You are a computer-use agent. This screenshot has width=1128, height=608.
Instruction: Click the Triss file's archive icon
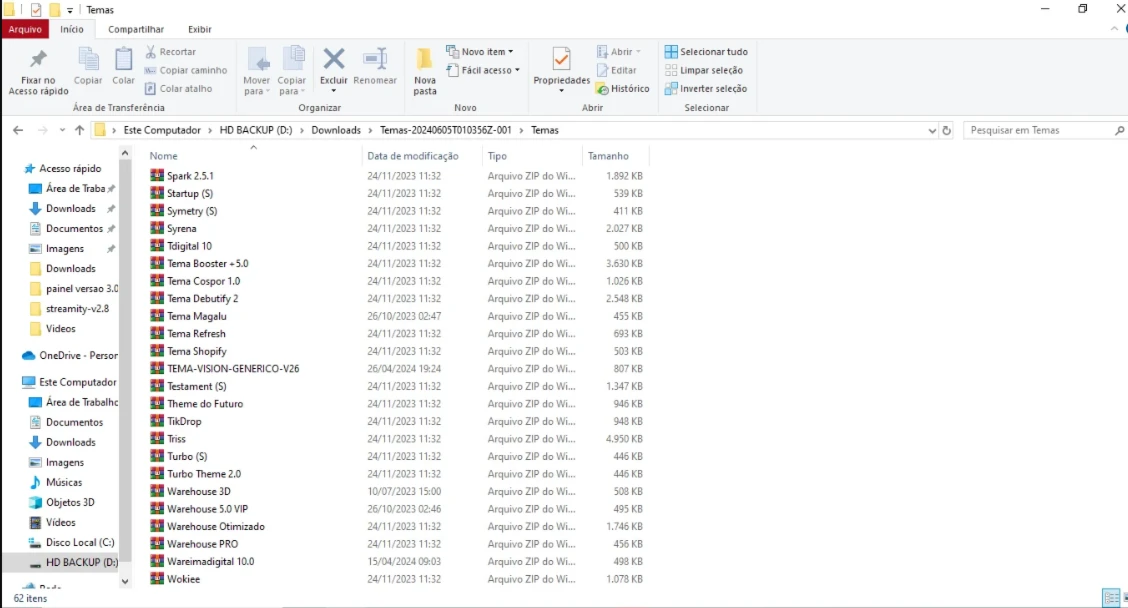click(157, 438)
